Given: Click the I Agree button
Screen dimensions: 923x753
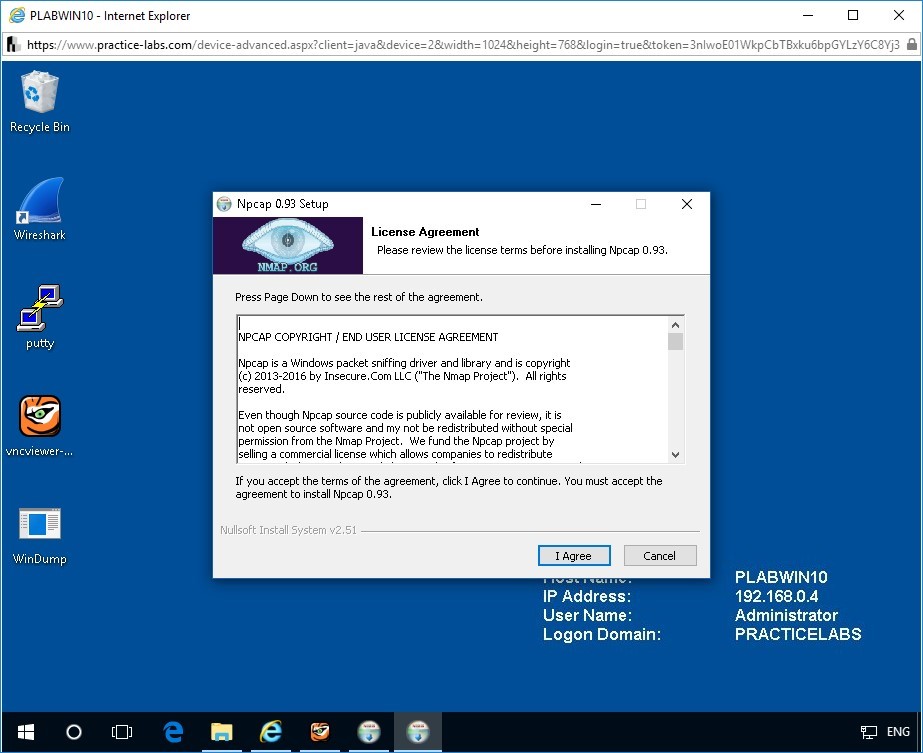Looking at the screenshot, I should pos(574,556).
